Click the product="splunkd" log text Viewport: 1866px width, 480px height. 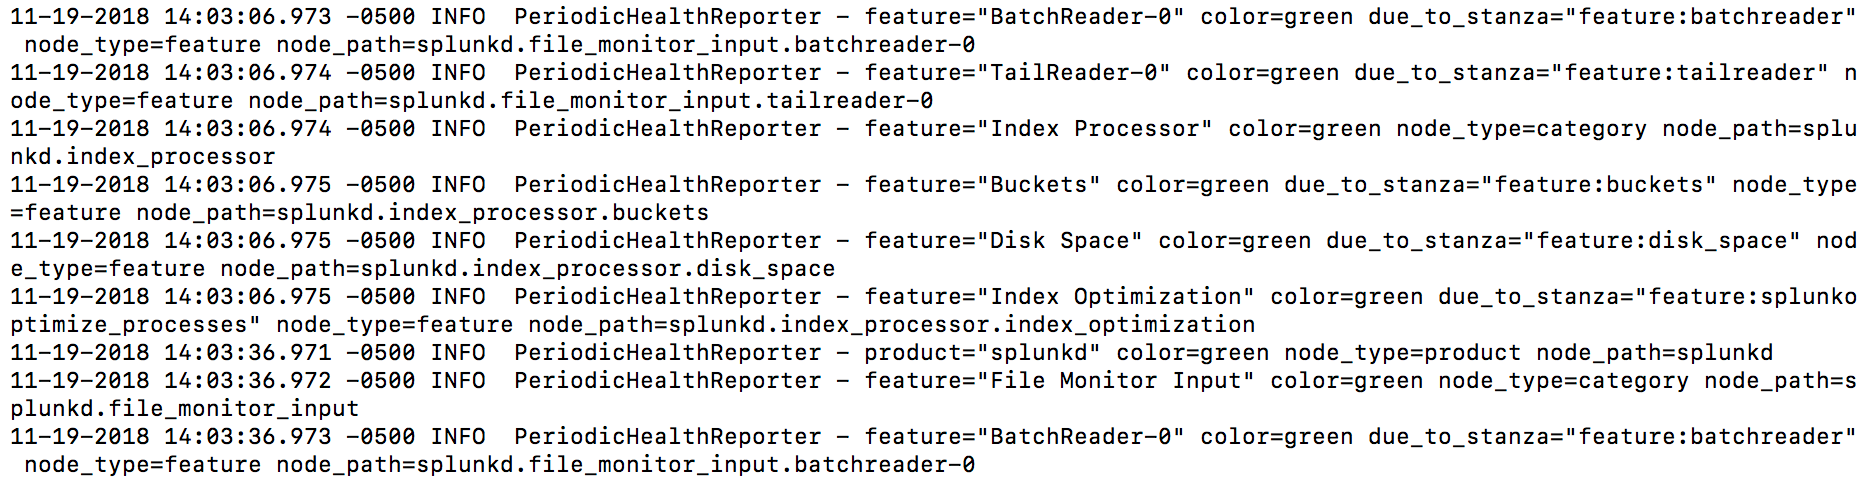click(x=983, y=353)
